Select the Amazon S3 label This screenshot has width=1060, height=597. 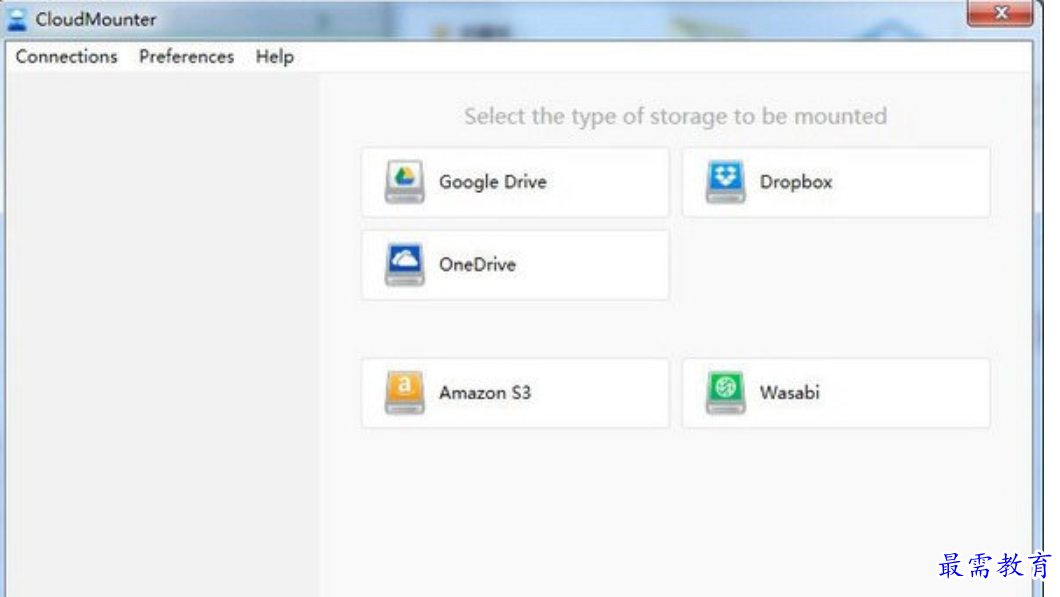coord(485,393)
